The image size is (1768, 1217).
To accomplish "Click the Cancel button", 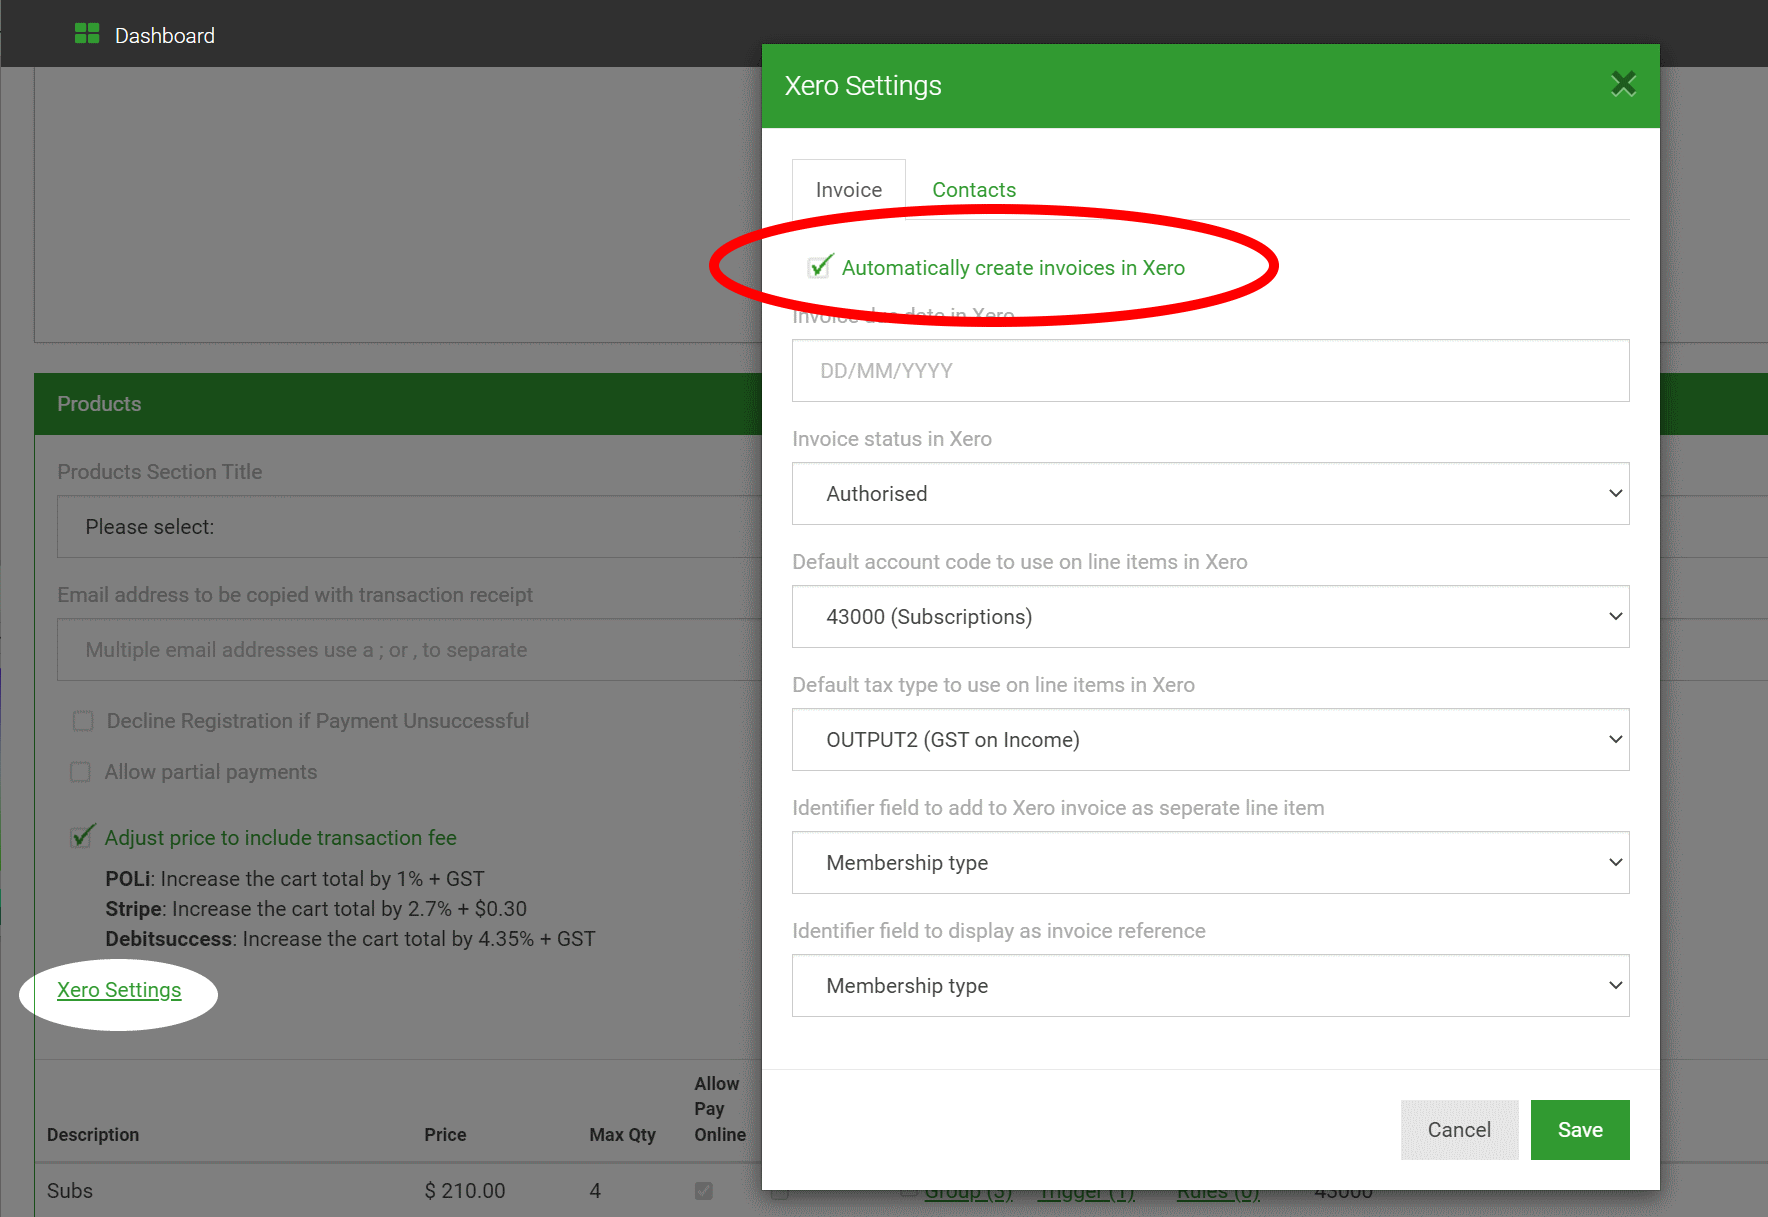I will pyautogui.click(x=1459, y=1130).
